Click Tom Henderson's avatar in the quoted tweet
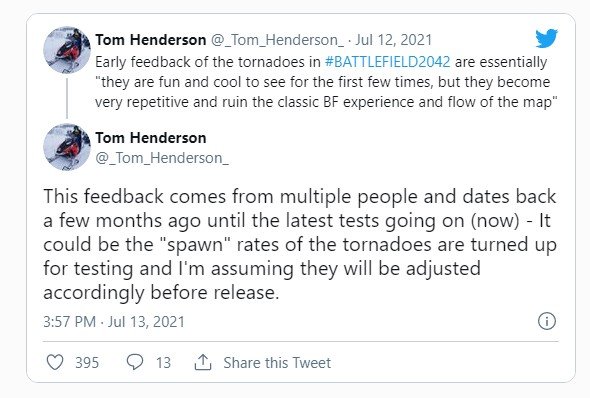 67,50
